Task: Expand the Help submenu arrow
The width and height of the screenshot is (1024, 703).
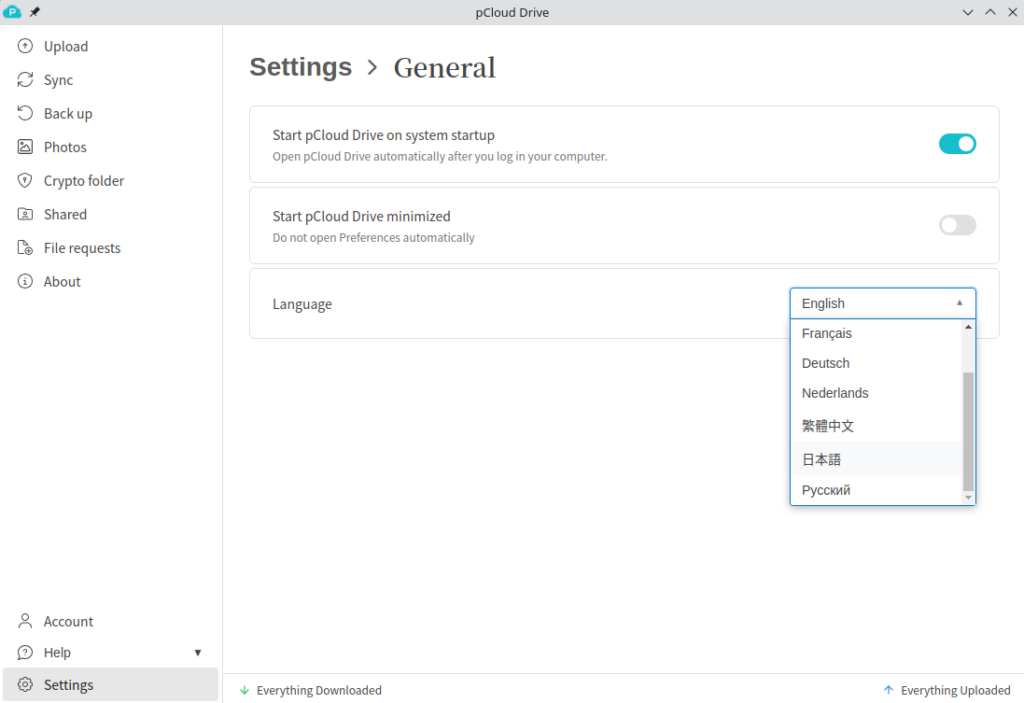Action: (x=198, y=653)
